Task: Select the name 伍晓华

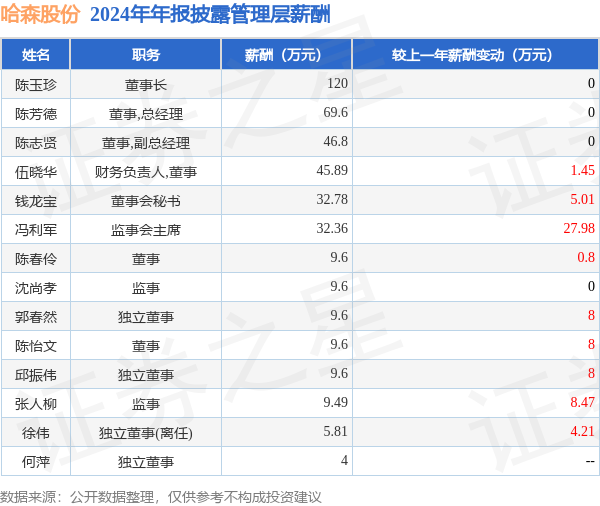Action: click(36, 172)
